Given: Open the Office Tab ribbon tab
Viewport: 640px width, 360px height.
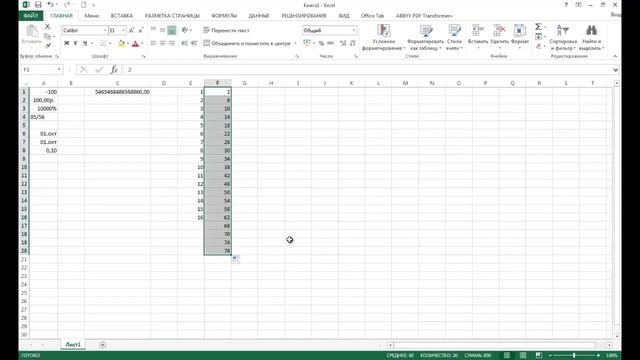Looking at the screenshot, I should click(372, 16).
